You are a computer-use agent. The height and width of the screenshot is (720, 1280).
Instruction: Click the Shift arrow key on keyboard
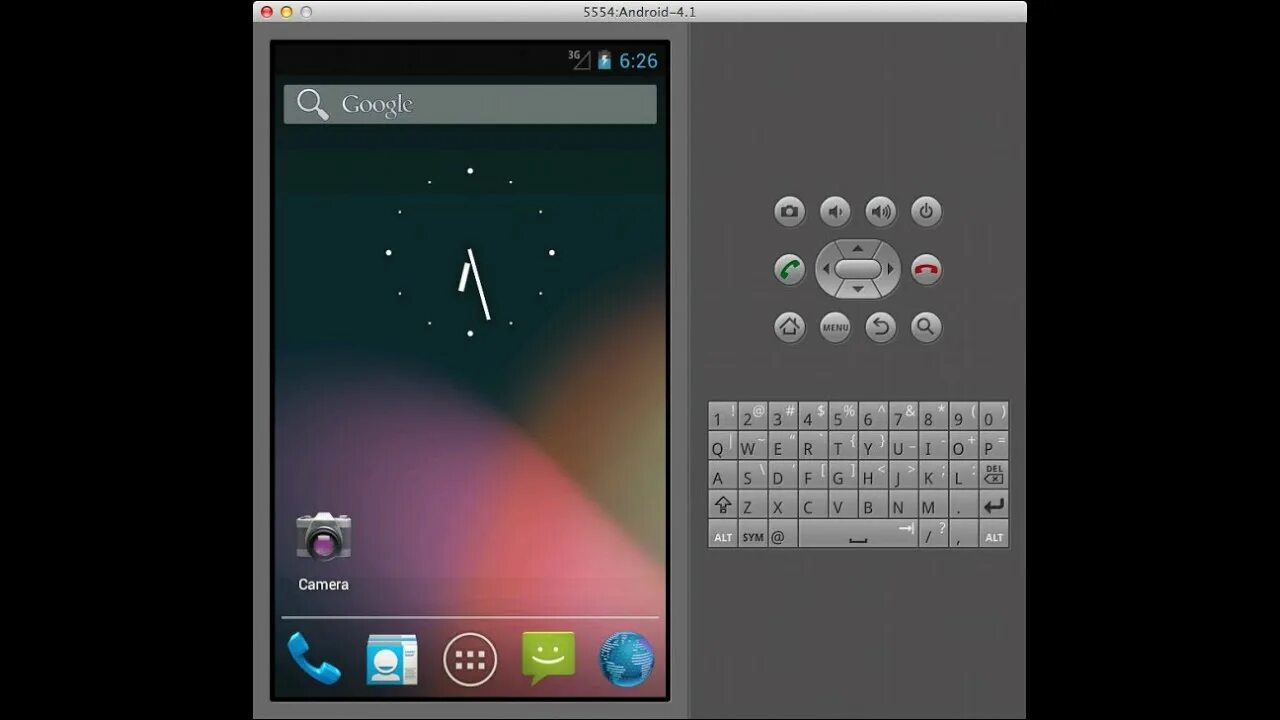tap(723, 505)
